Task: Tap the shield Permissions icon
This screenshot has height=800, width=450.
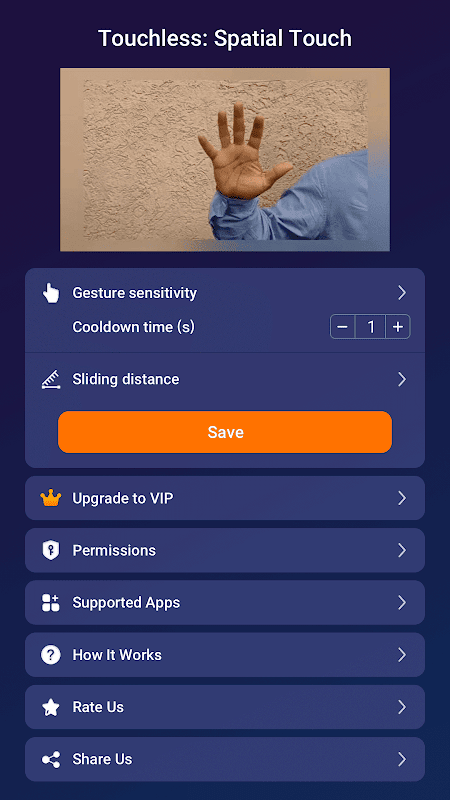Action: click(51, 551)
